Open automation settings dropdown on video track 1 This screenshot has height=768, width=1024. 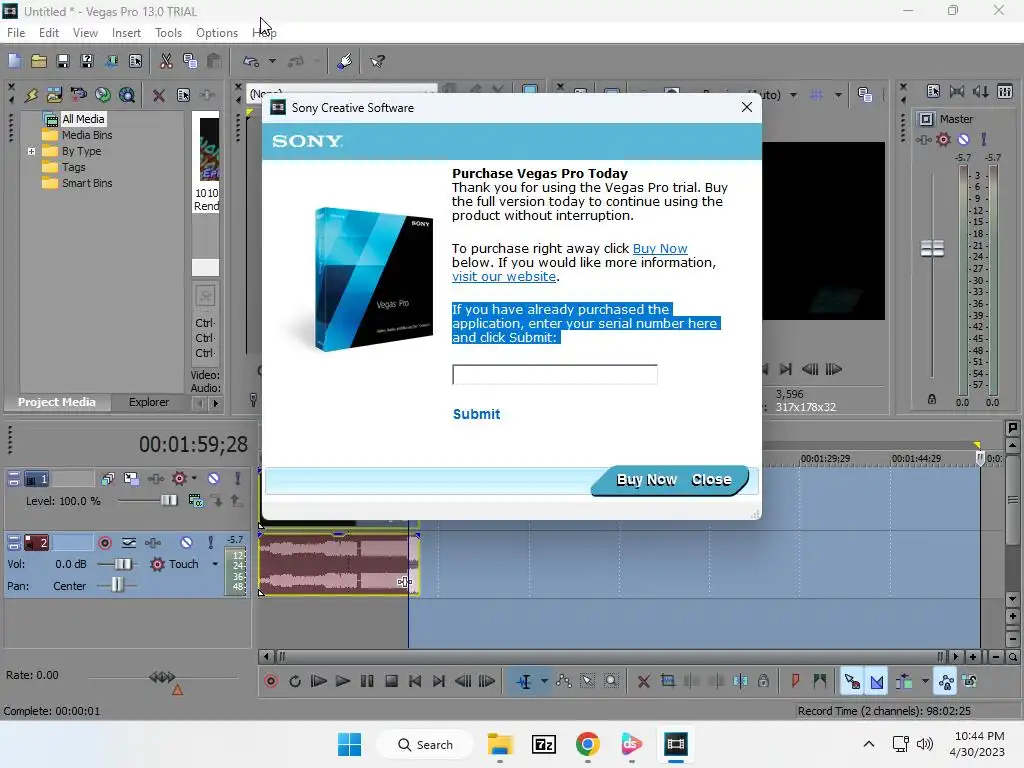[194, 479]
